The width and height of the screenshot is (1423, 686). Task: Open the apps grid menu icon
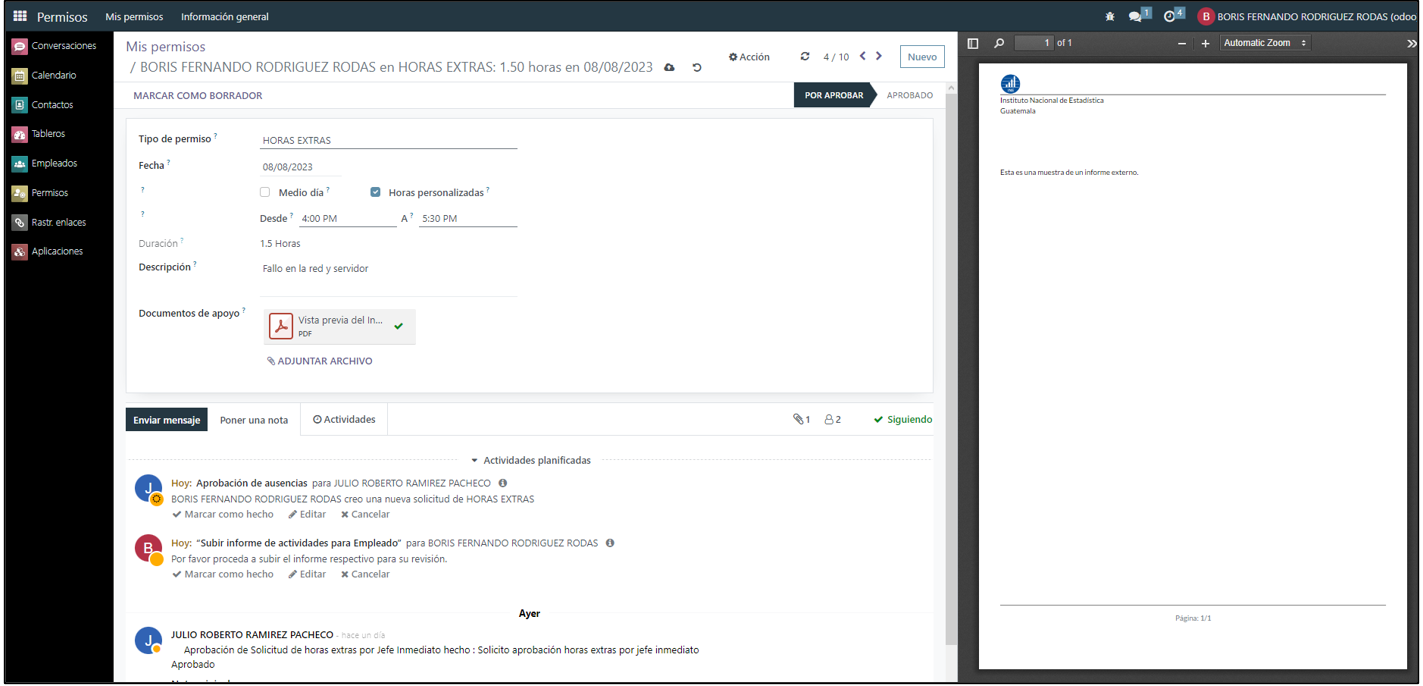pos(20,16)
